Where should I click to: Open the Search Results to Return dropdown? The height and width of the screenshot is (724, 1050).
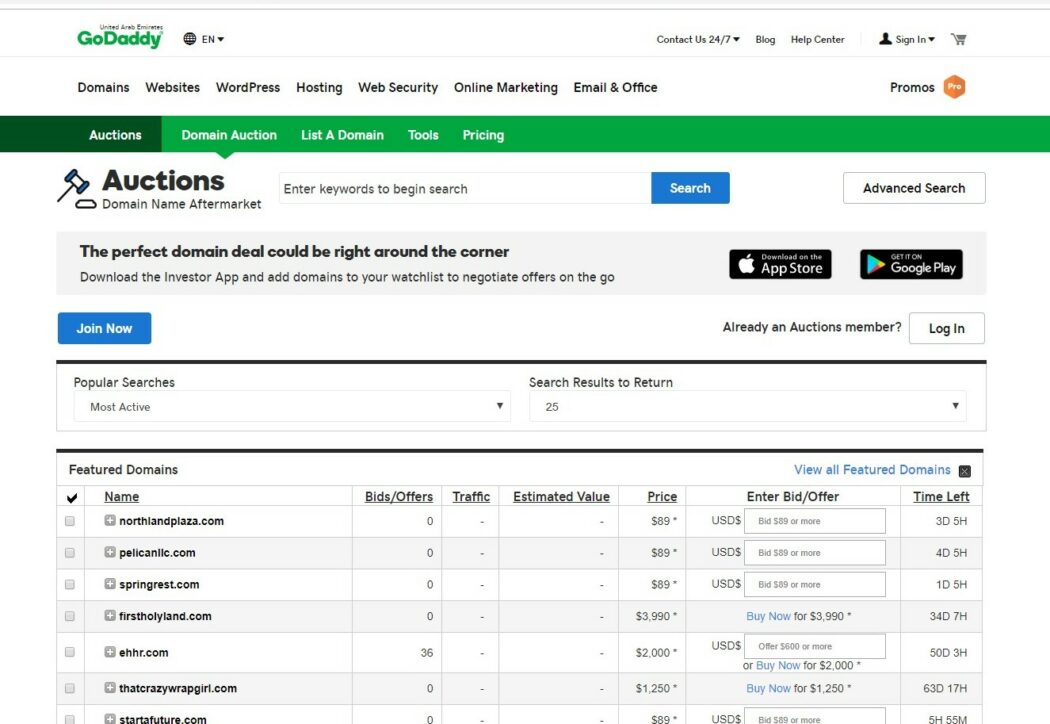point(748,406)
